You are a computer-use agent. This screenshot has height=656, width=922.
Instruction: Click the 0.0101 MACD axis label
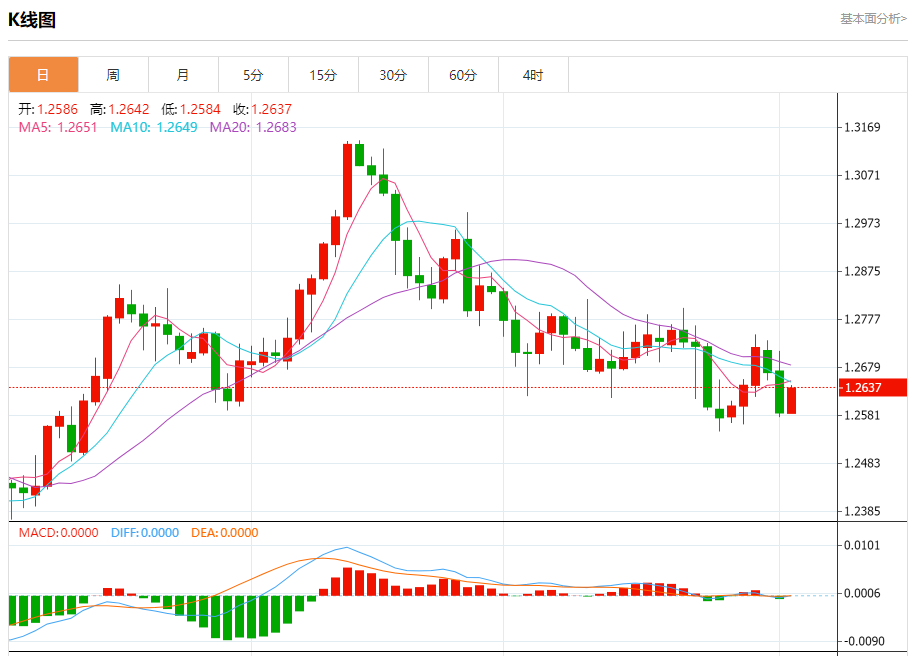coord(862,545)
